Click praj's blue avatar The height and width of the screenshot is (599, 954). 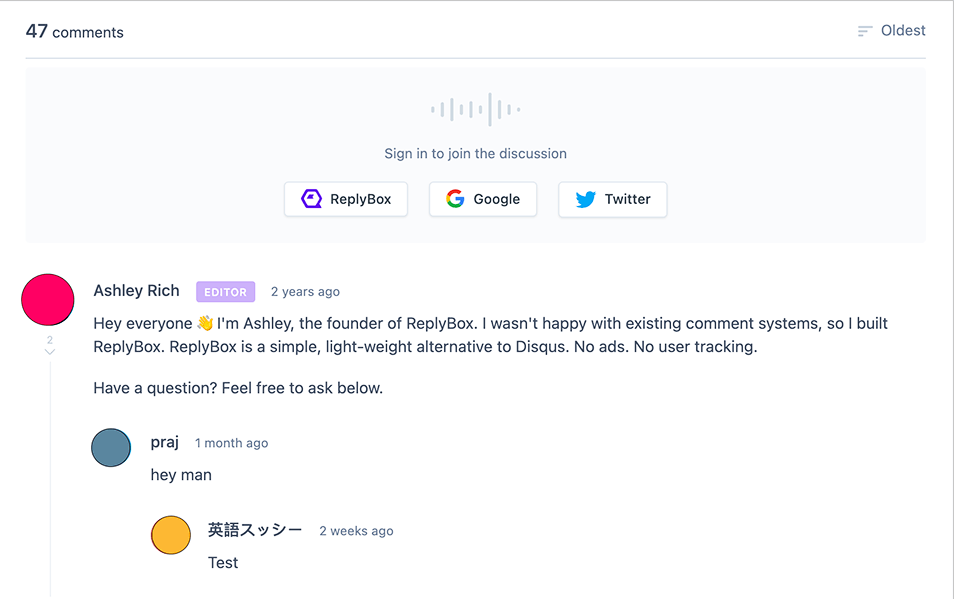111,448
